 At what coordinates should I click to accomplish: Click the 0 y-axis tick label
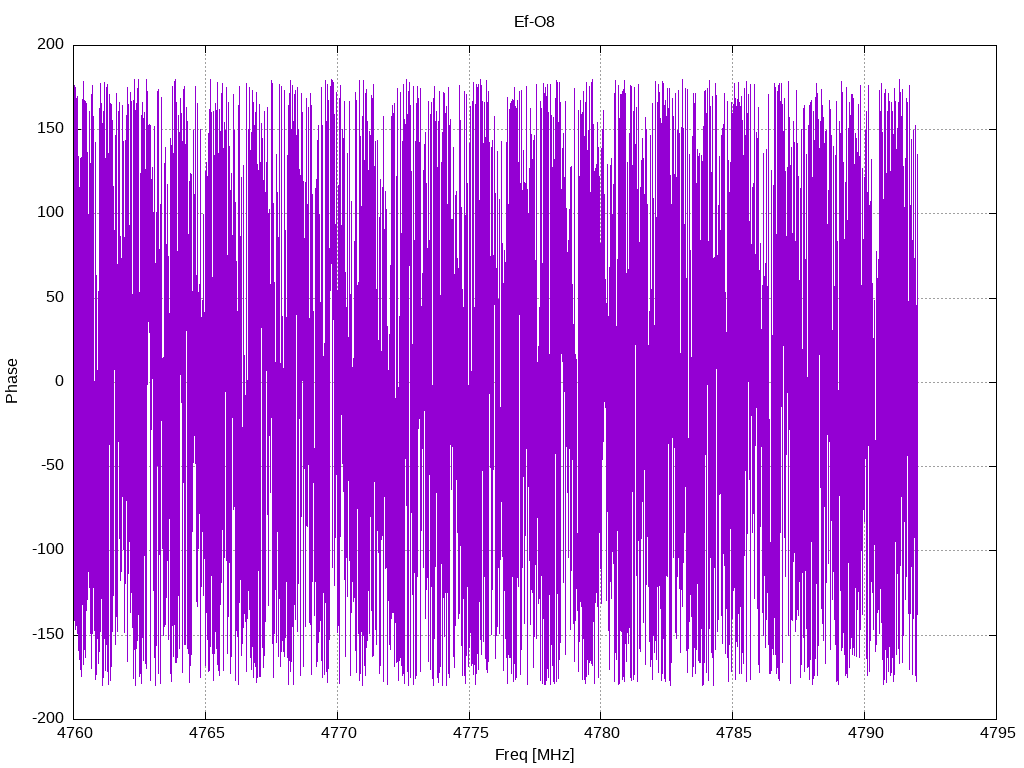(60, 381)
